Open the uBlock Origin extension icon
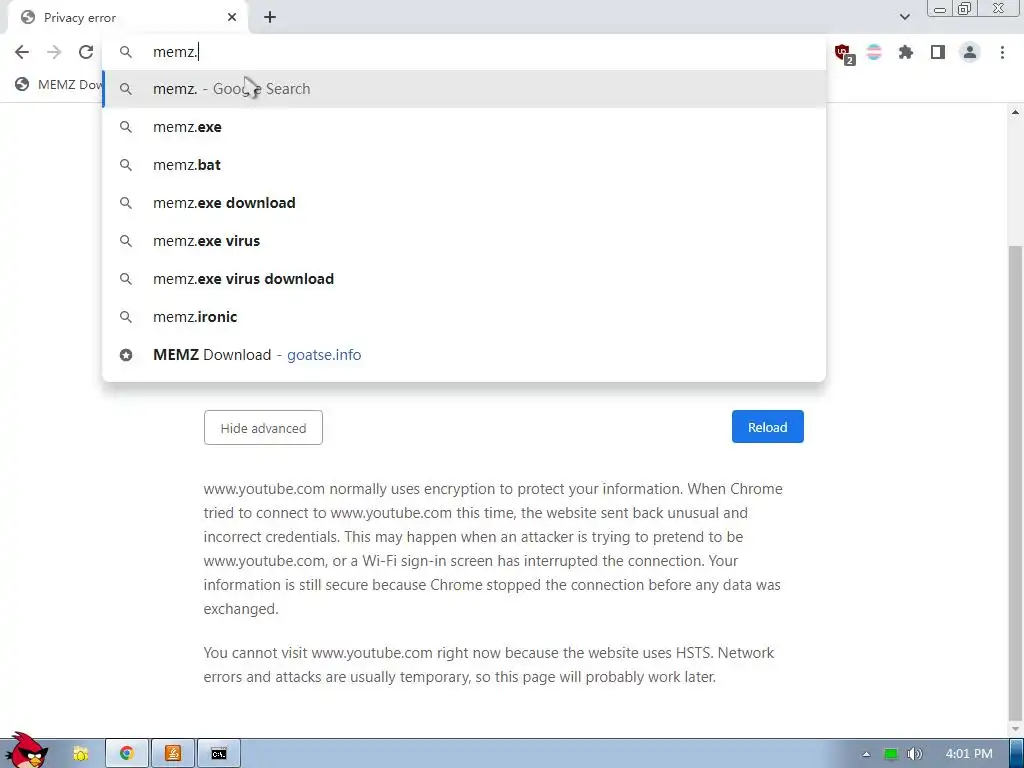 click(843, 53)
